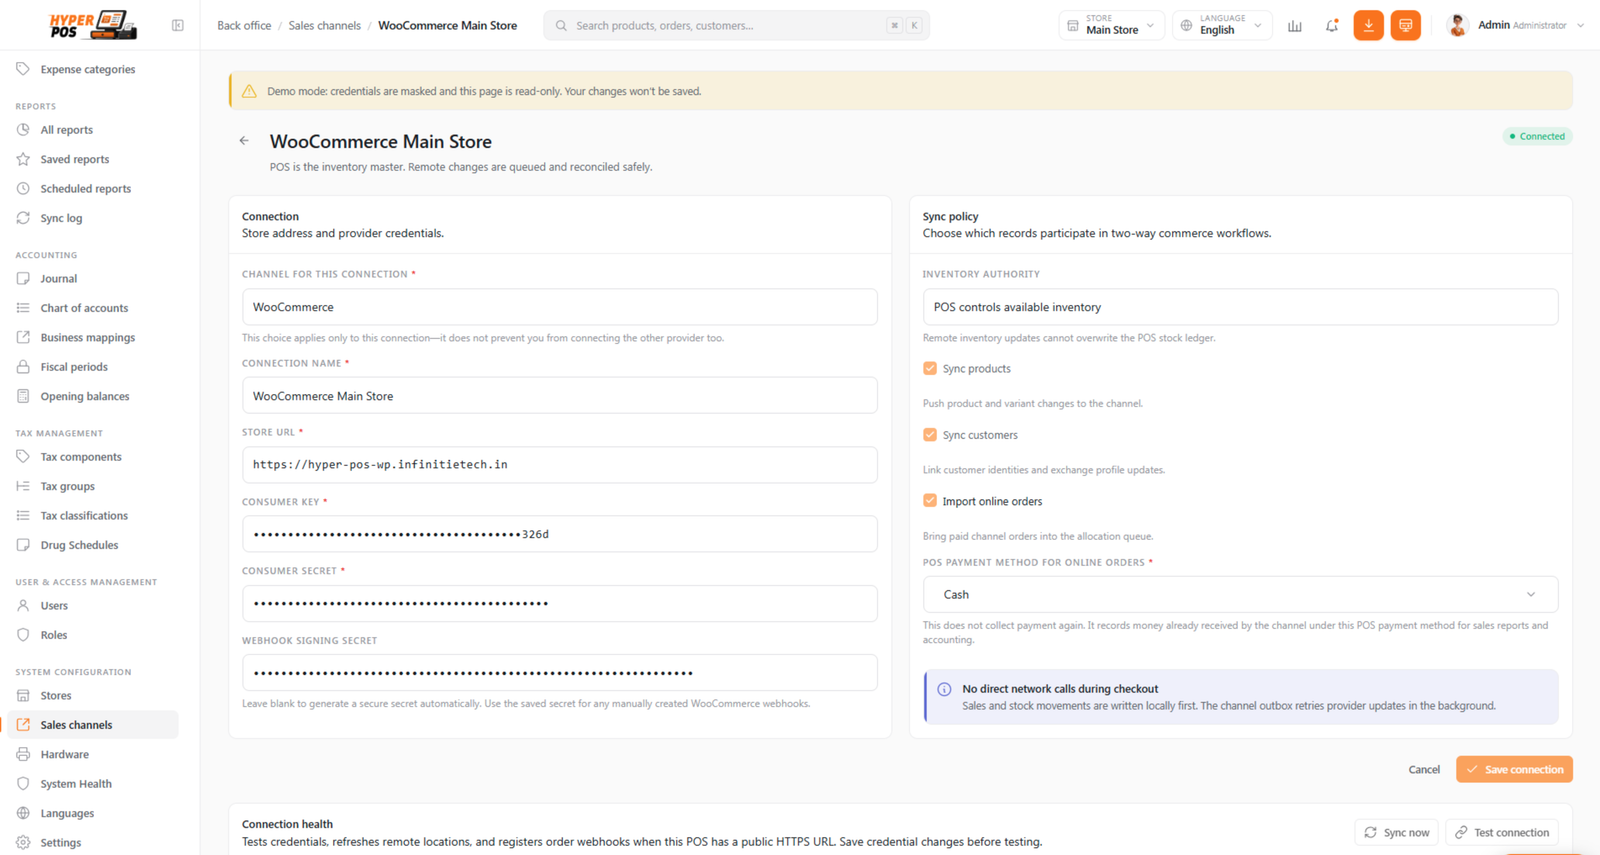Go to Back office breadcrumb
1600x855 pixels.
click(x=244, y=26)
